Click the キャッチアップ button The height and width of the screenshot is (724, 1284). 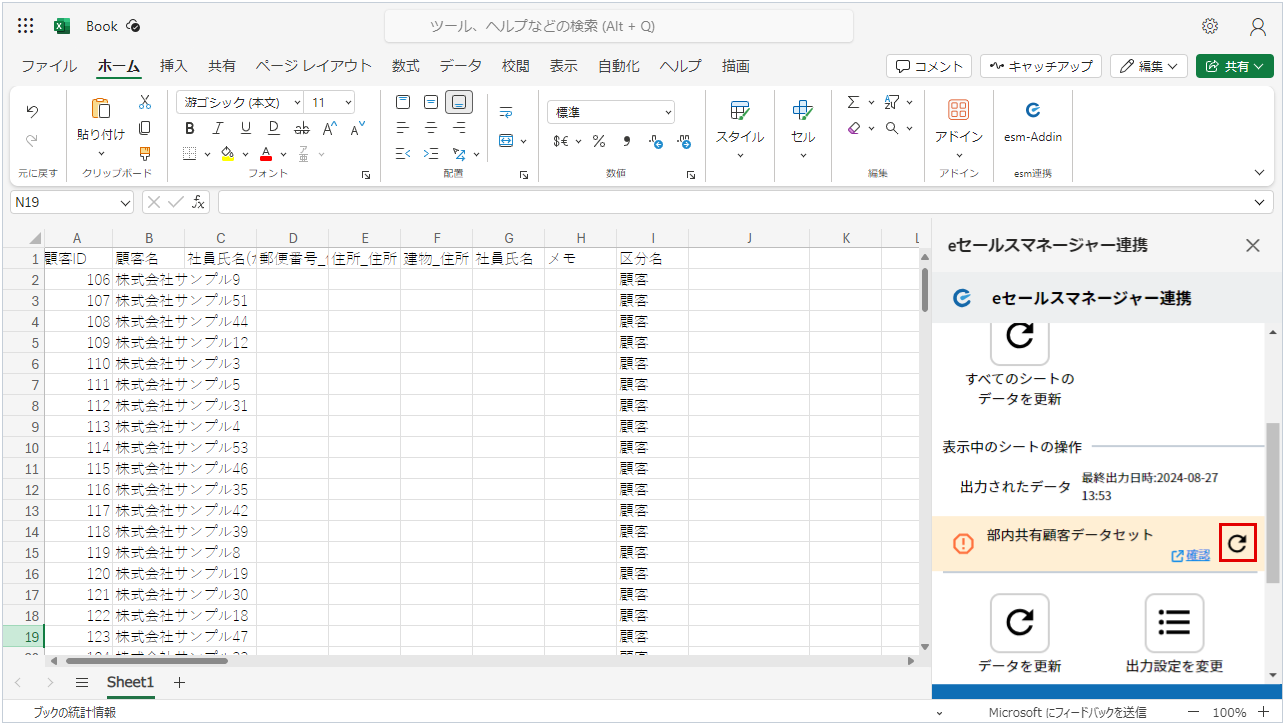click(x=1041, y=66)
